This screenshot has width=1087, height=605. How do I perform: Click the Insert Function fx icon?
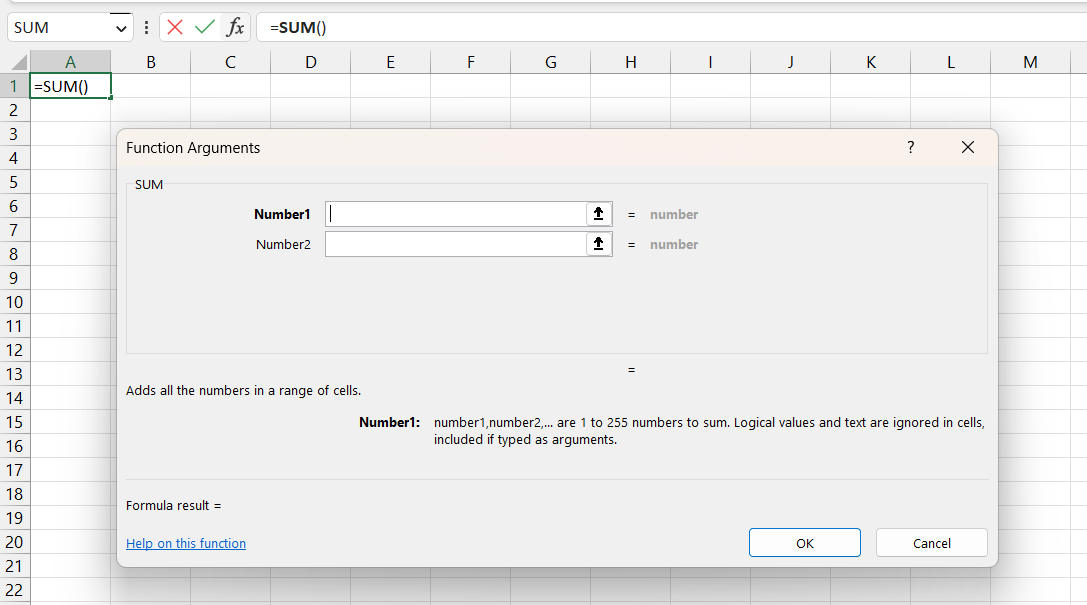coord(235,27)
